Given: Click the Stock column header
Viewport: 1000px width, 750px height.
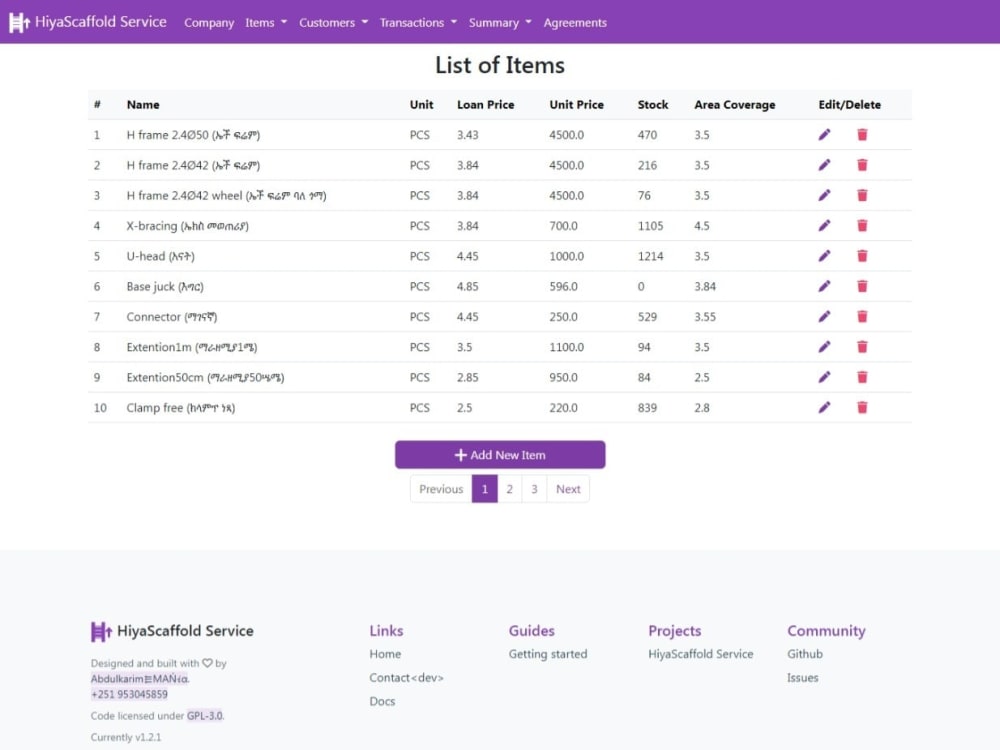Looking at the screenshot, I should (653, 105).
